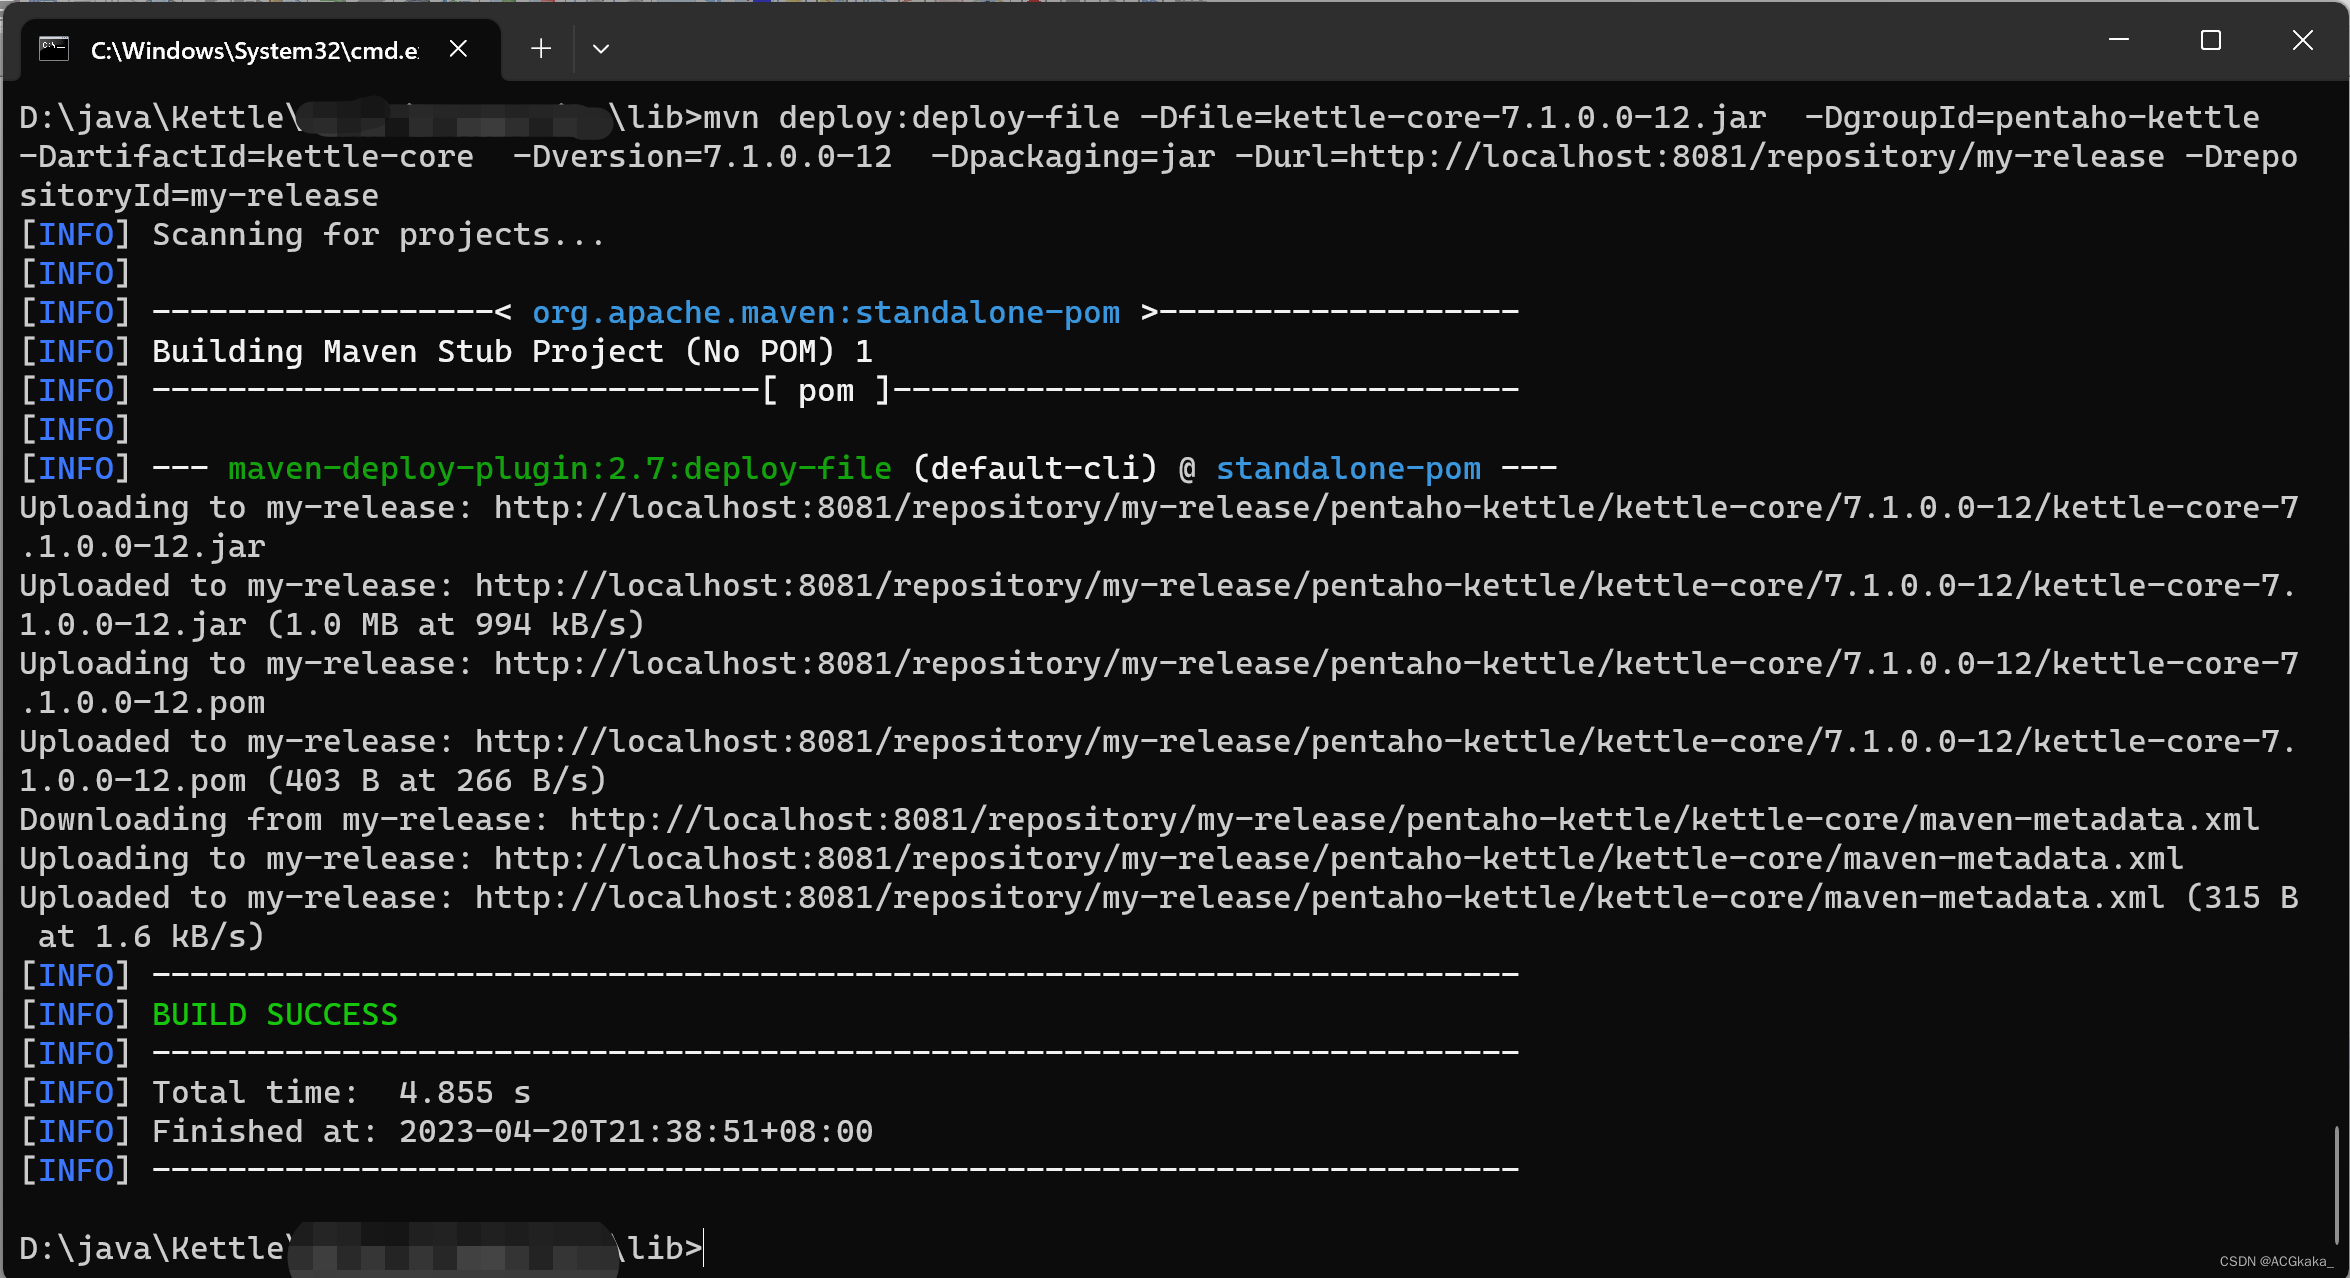Click blue 'standalone-pom' after (default-cli) @

pos(1348,468)
